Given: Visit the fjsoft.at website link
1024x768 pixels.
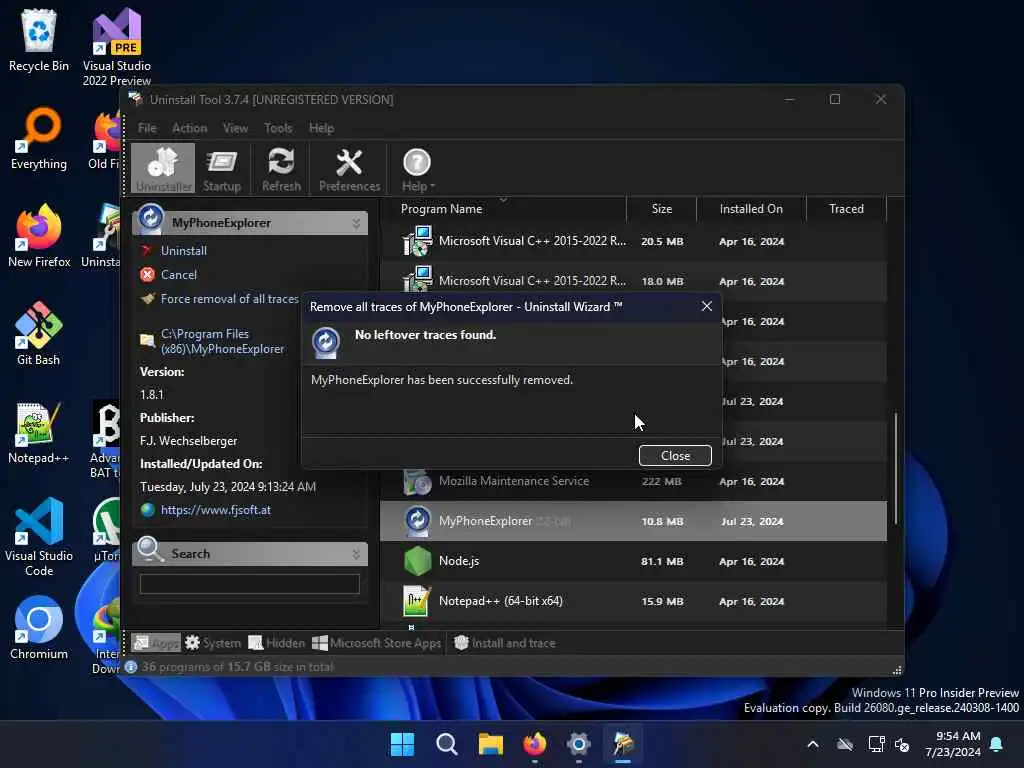Looking at the screenshot, I should tap(216, 510).
